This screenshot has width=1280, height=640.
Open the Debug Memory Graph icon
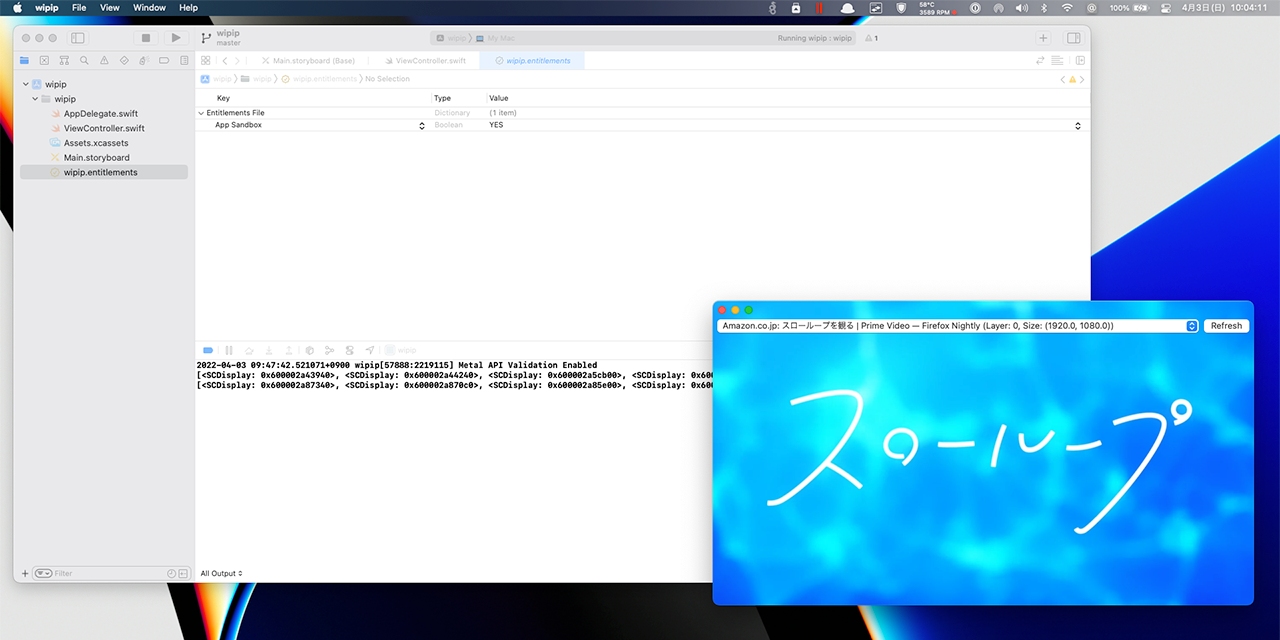click(x=329, y=350)
